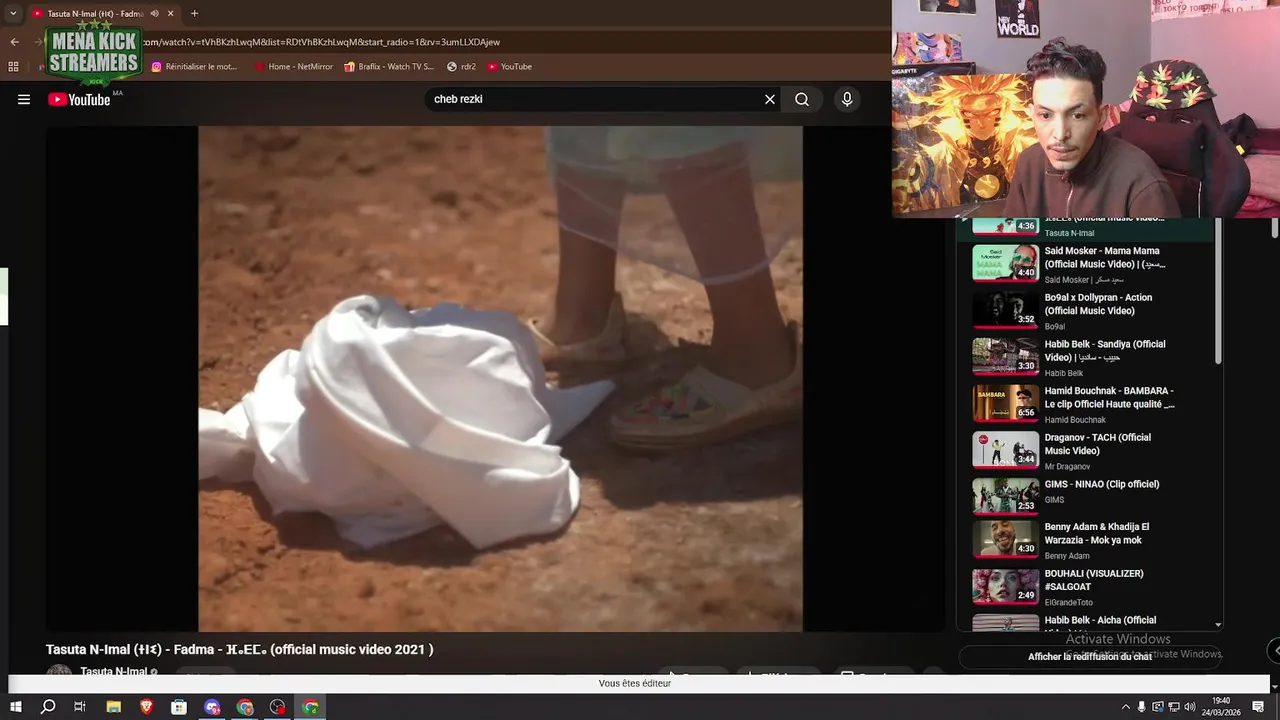Open Windows taskbar search
Screen dimensions: 1280x720
pyautogui.click(x=48, y=707)
